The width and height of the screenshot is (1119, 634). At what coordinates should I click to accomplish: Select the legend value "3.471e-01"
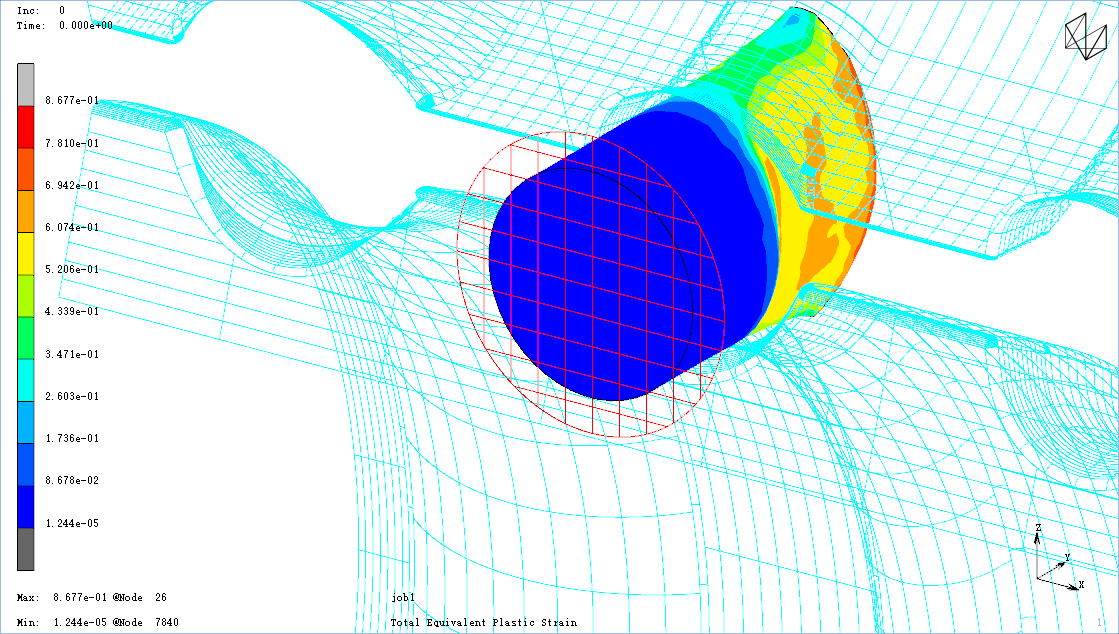coord(72,355)
